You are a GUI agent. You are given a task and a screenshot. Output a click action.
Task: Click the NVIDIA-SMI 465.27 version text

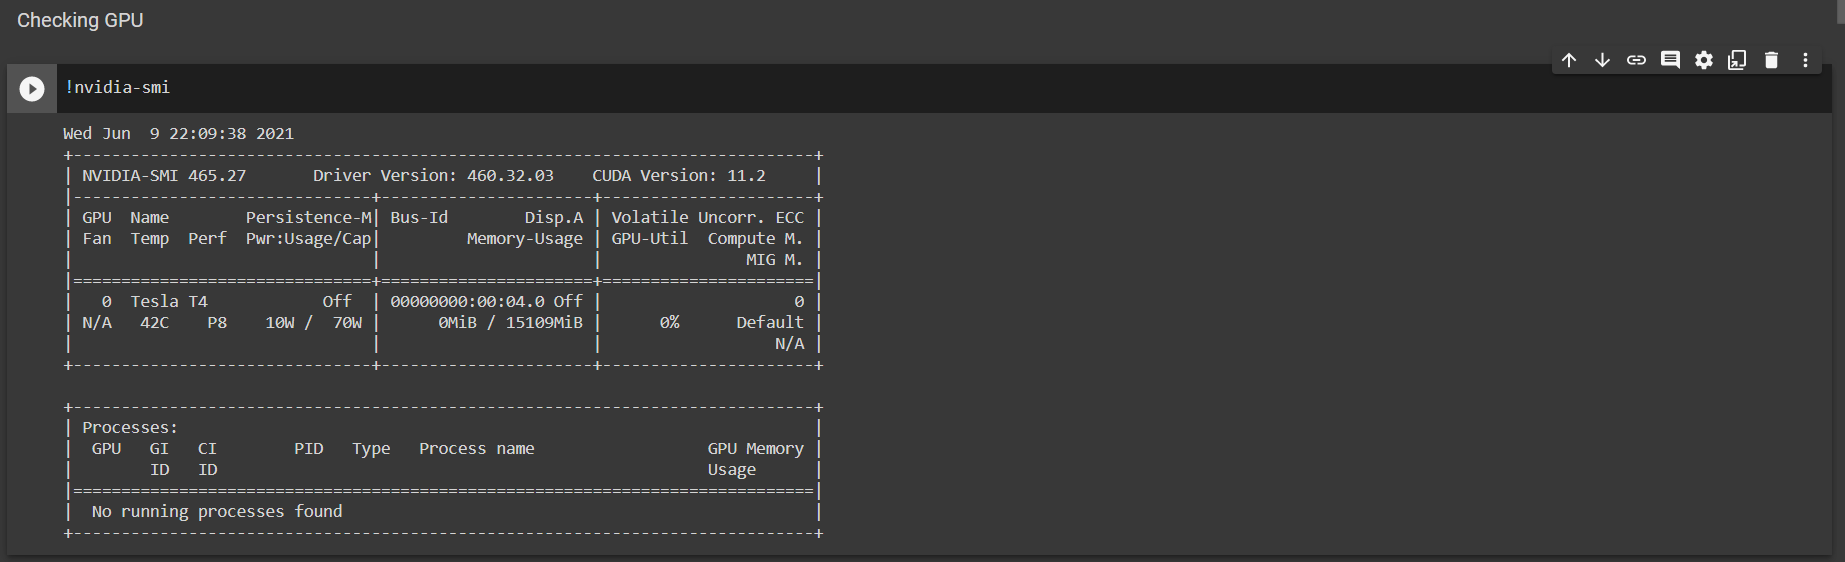click(164, 176)
